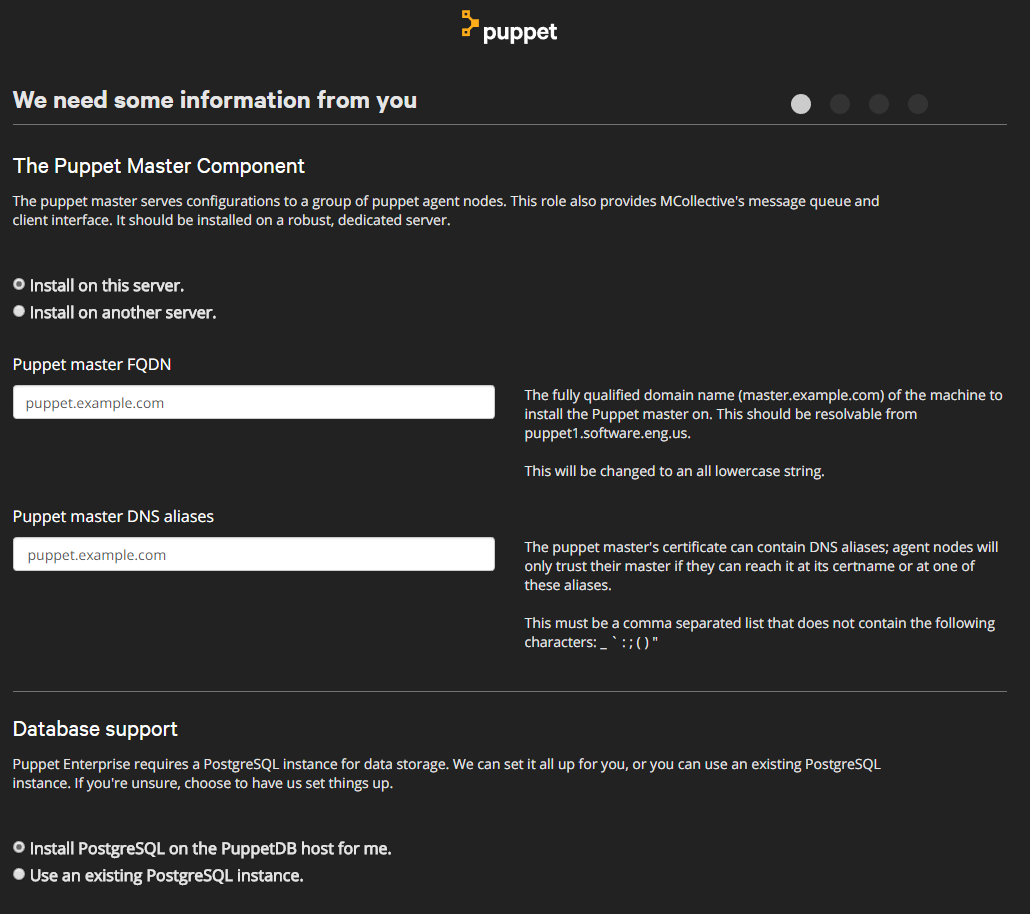Click the fourth step progress dot

point(918,104)
